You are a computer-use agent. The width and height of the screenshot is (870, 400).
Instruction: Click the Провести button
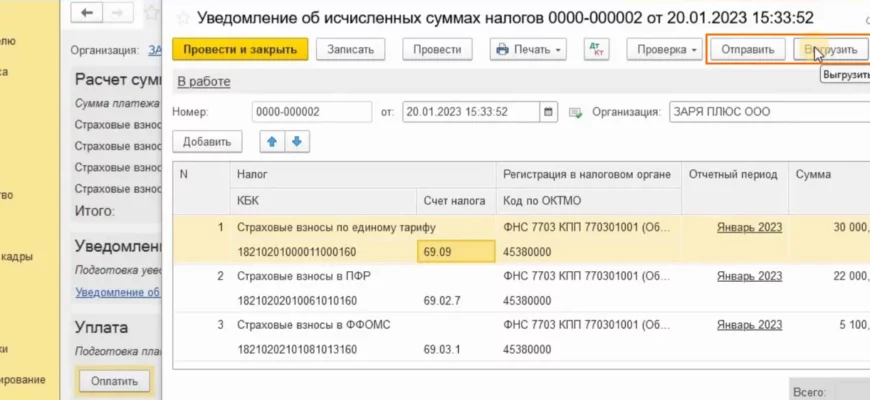click(x=437, y=49)
